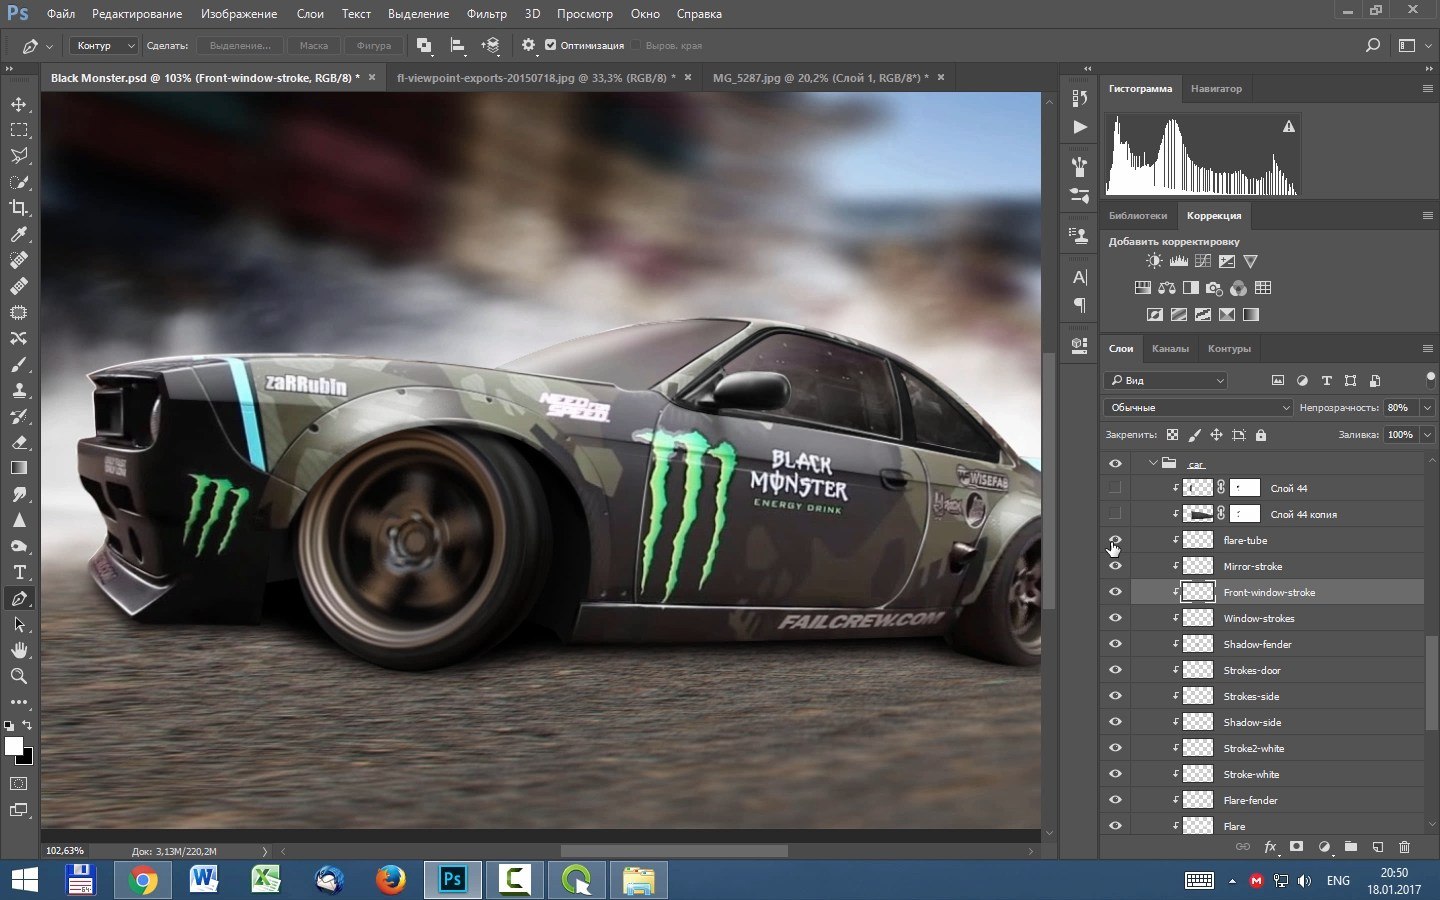Image resolution: width=1440 pixels, height=900 pixels.
Task: Open the layer filter Вид dropdown
Action: [1166, 380]
